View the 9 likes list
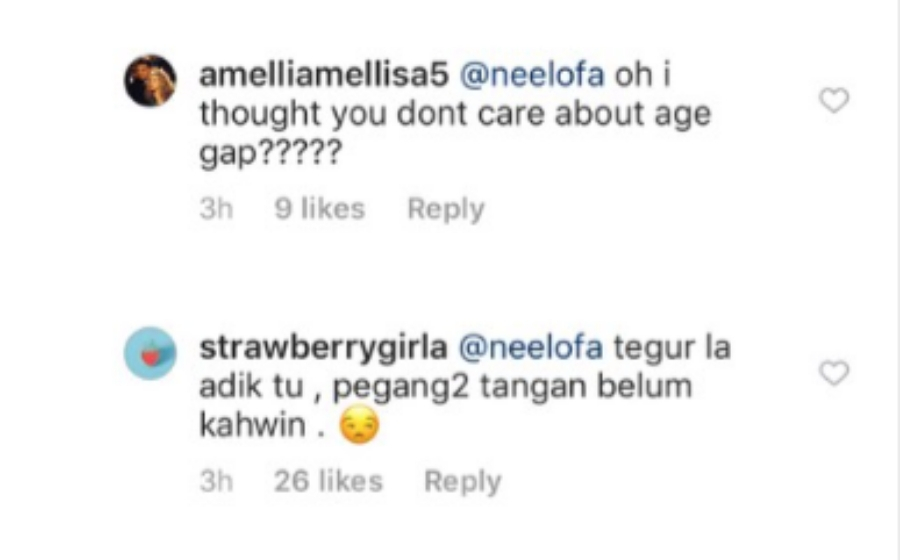The height and width of the screenshot is (560, 900). pyautogui.click(x=320, y=208)
